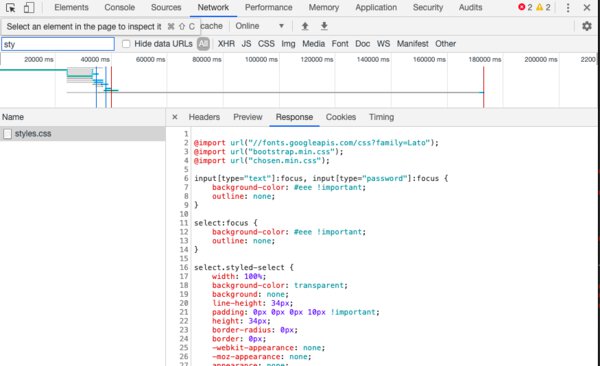Filter requests by Manifest
This screenshot has width=600, height=366.
412,44
